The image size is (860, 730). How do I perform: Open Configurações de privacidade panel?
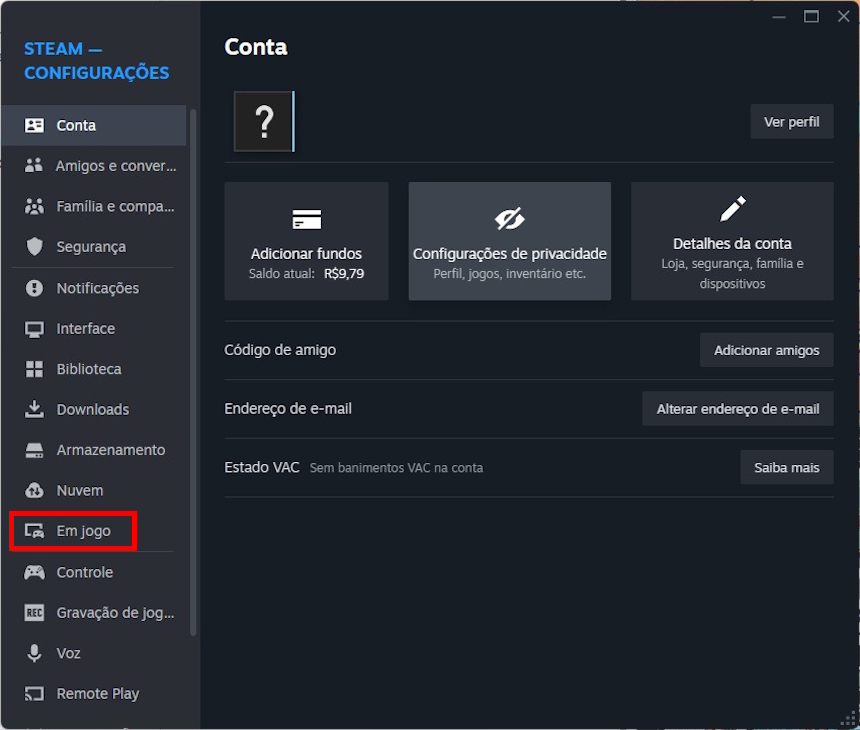509,241
